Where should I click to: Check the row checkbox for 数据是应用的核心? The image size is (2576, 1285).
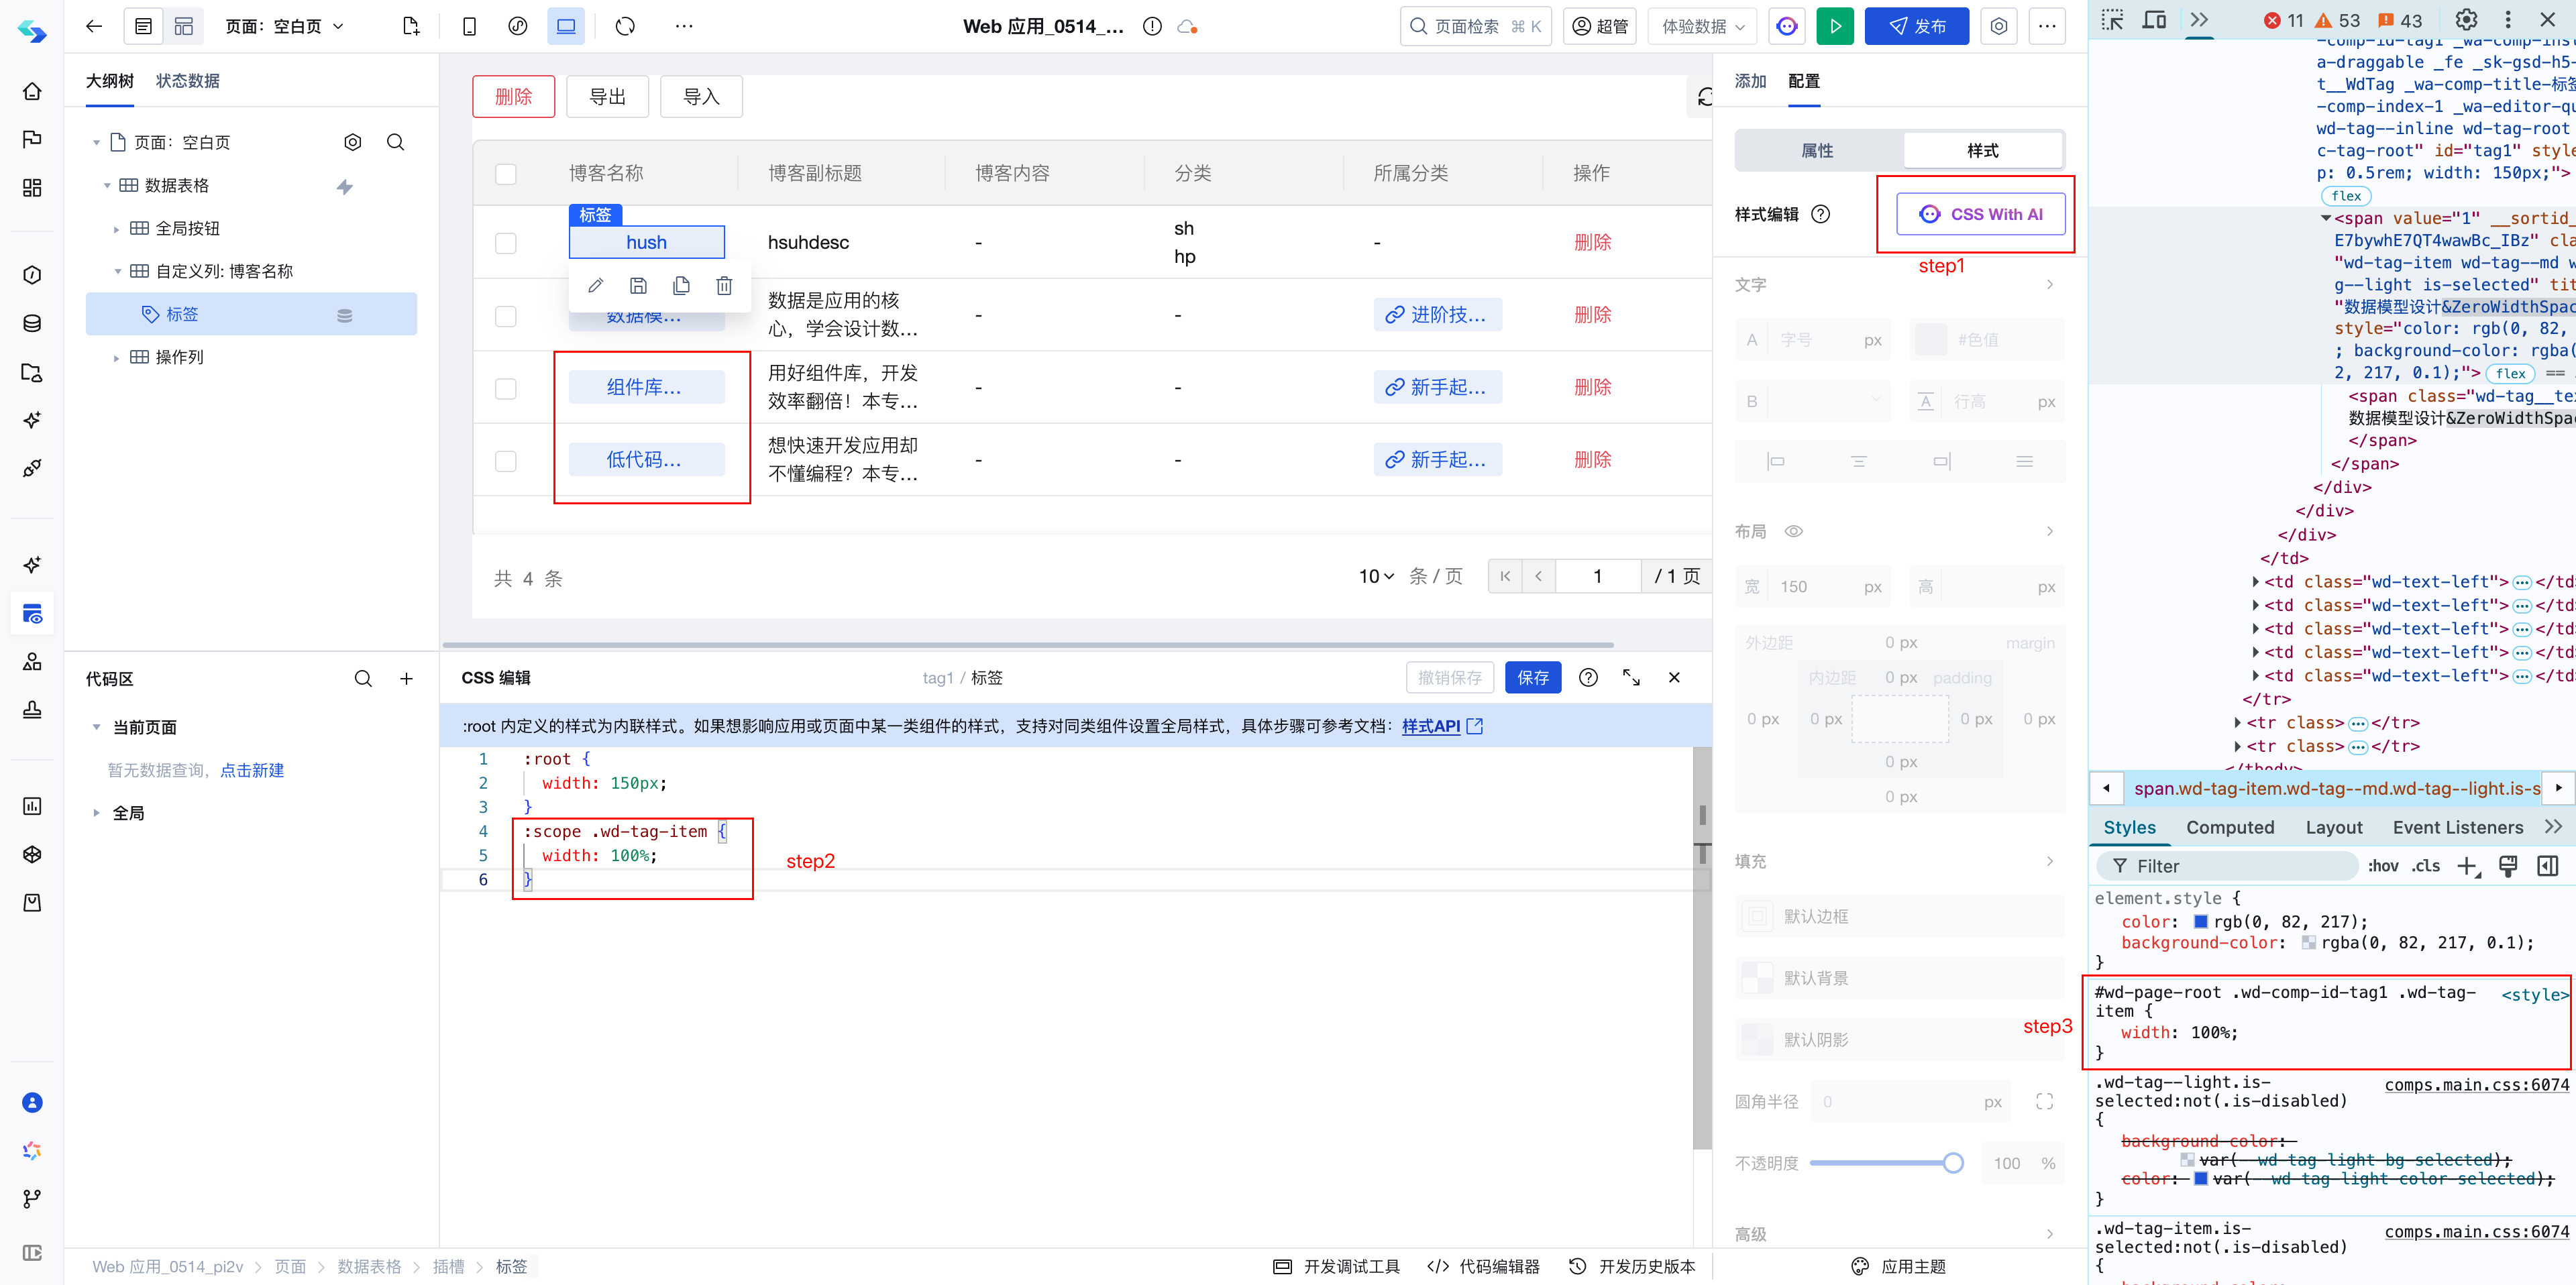coord(506,316)
